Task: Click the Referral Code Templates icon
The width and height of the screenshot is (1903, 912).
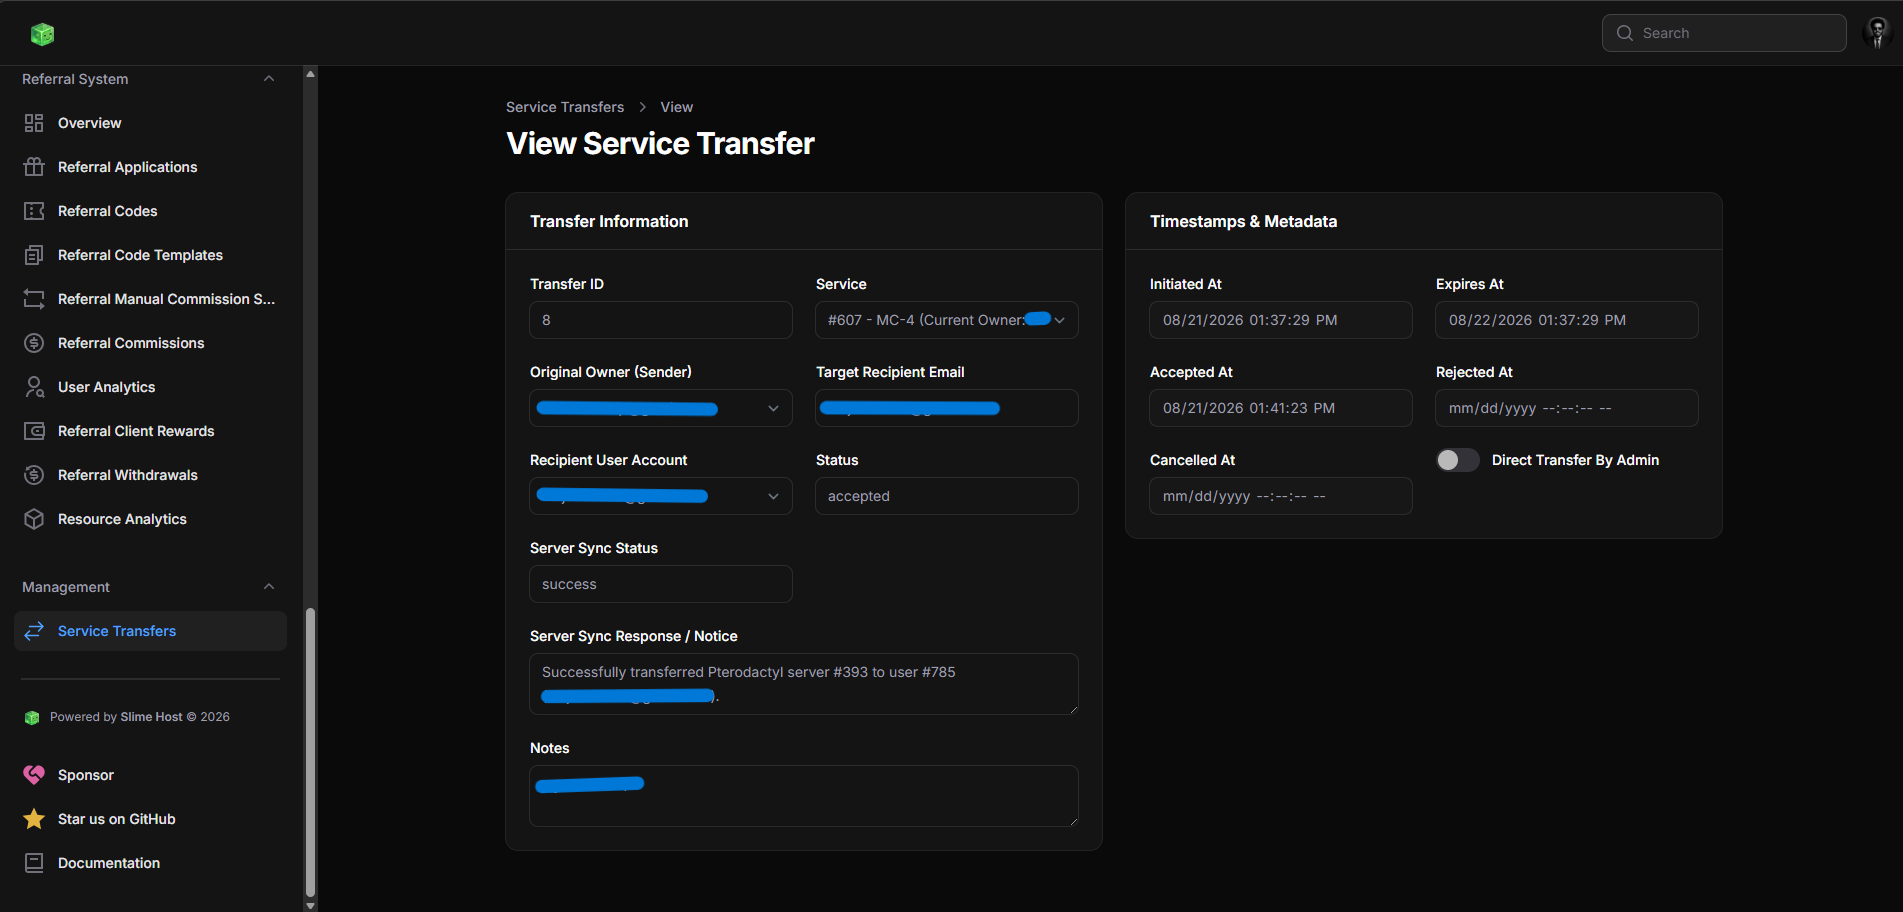Action: tap(34, 255)
